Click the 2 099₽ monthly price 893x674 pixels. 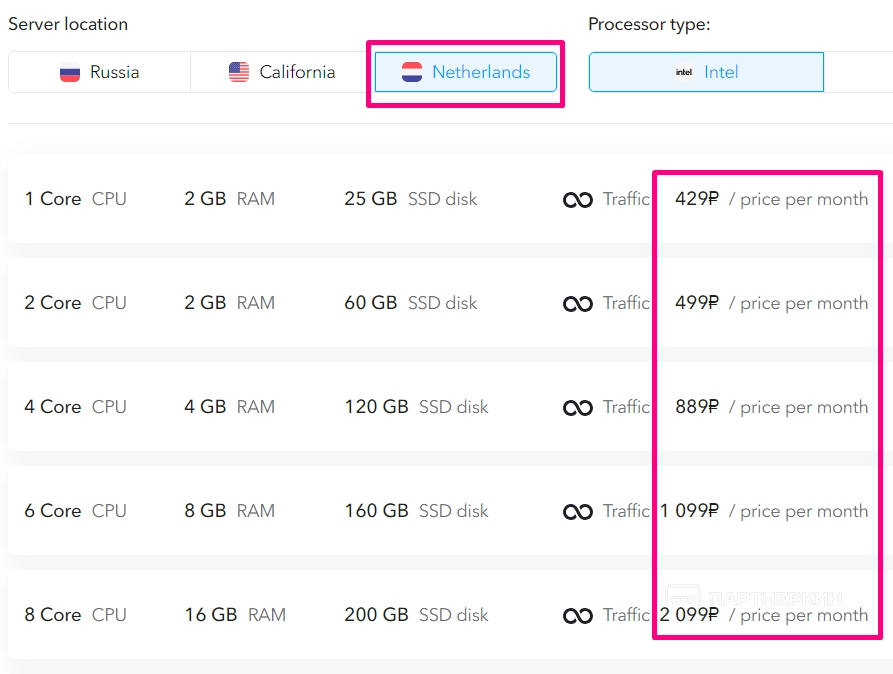(689, 615)
